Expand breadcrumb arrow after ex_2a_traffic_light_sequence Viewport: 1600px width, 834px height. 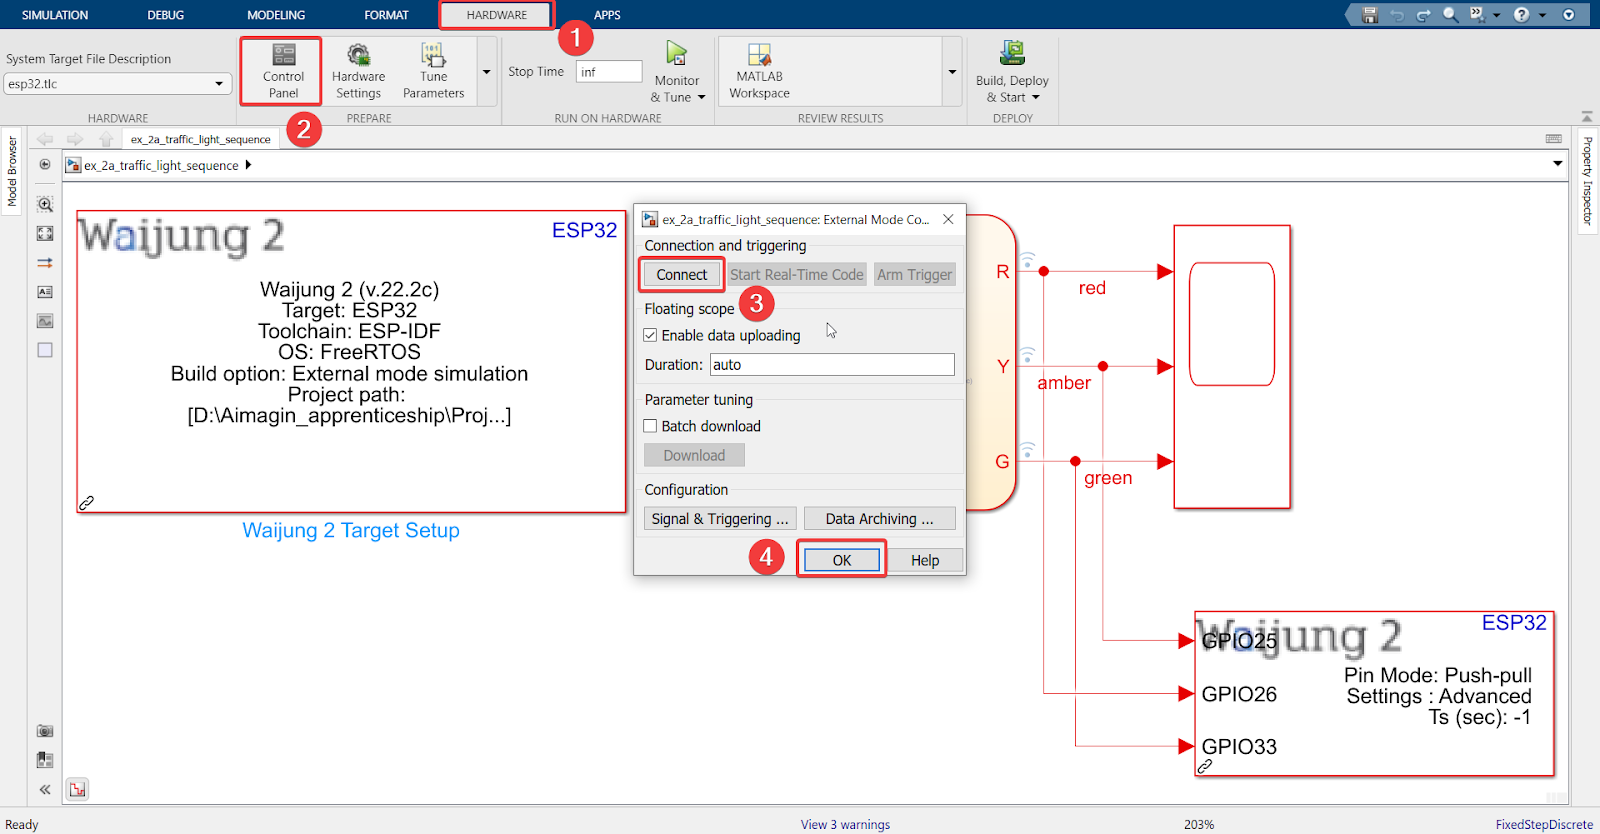tap(248, 165)
